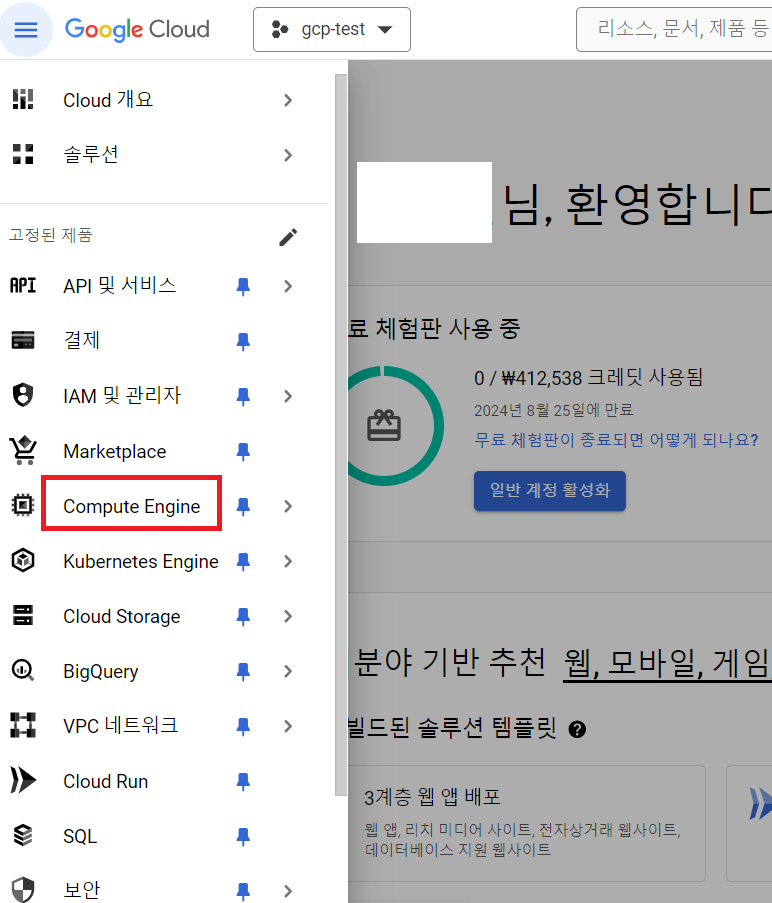The height and width of the screenshot is (903, 772).
Task: Open BigQuery
Action: pyautogui.click(x=101, y=671)
